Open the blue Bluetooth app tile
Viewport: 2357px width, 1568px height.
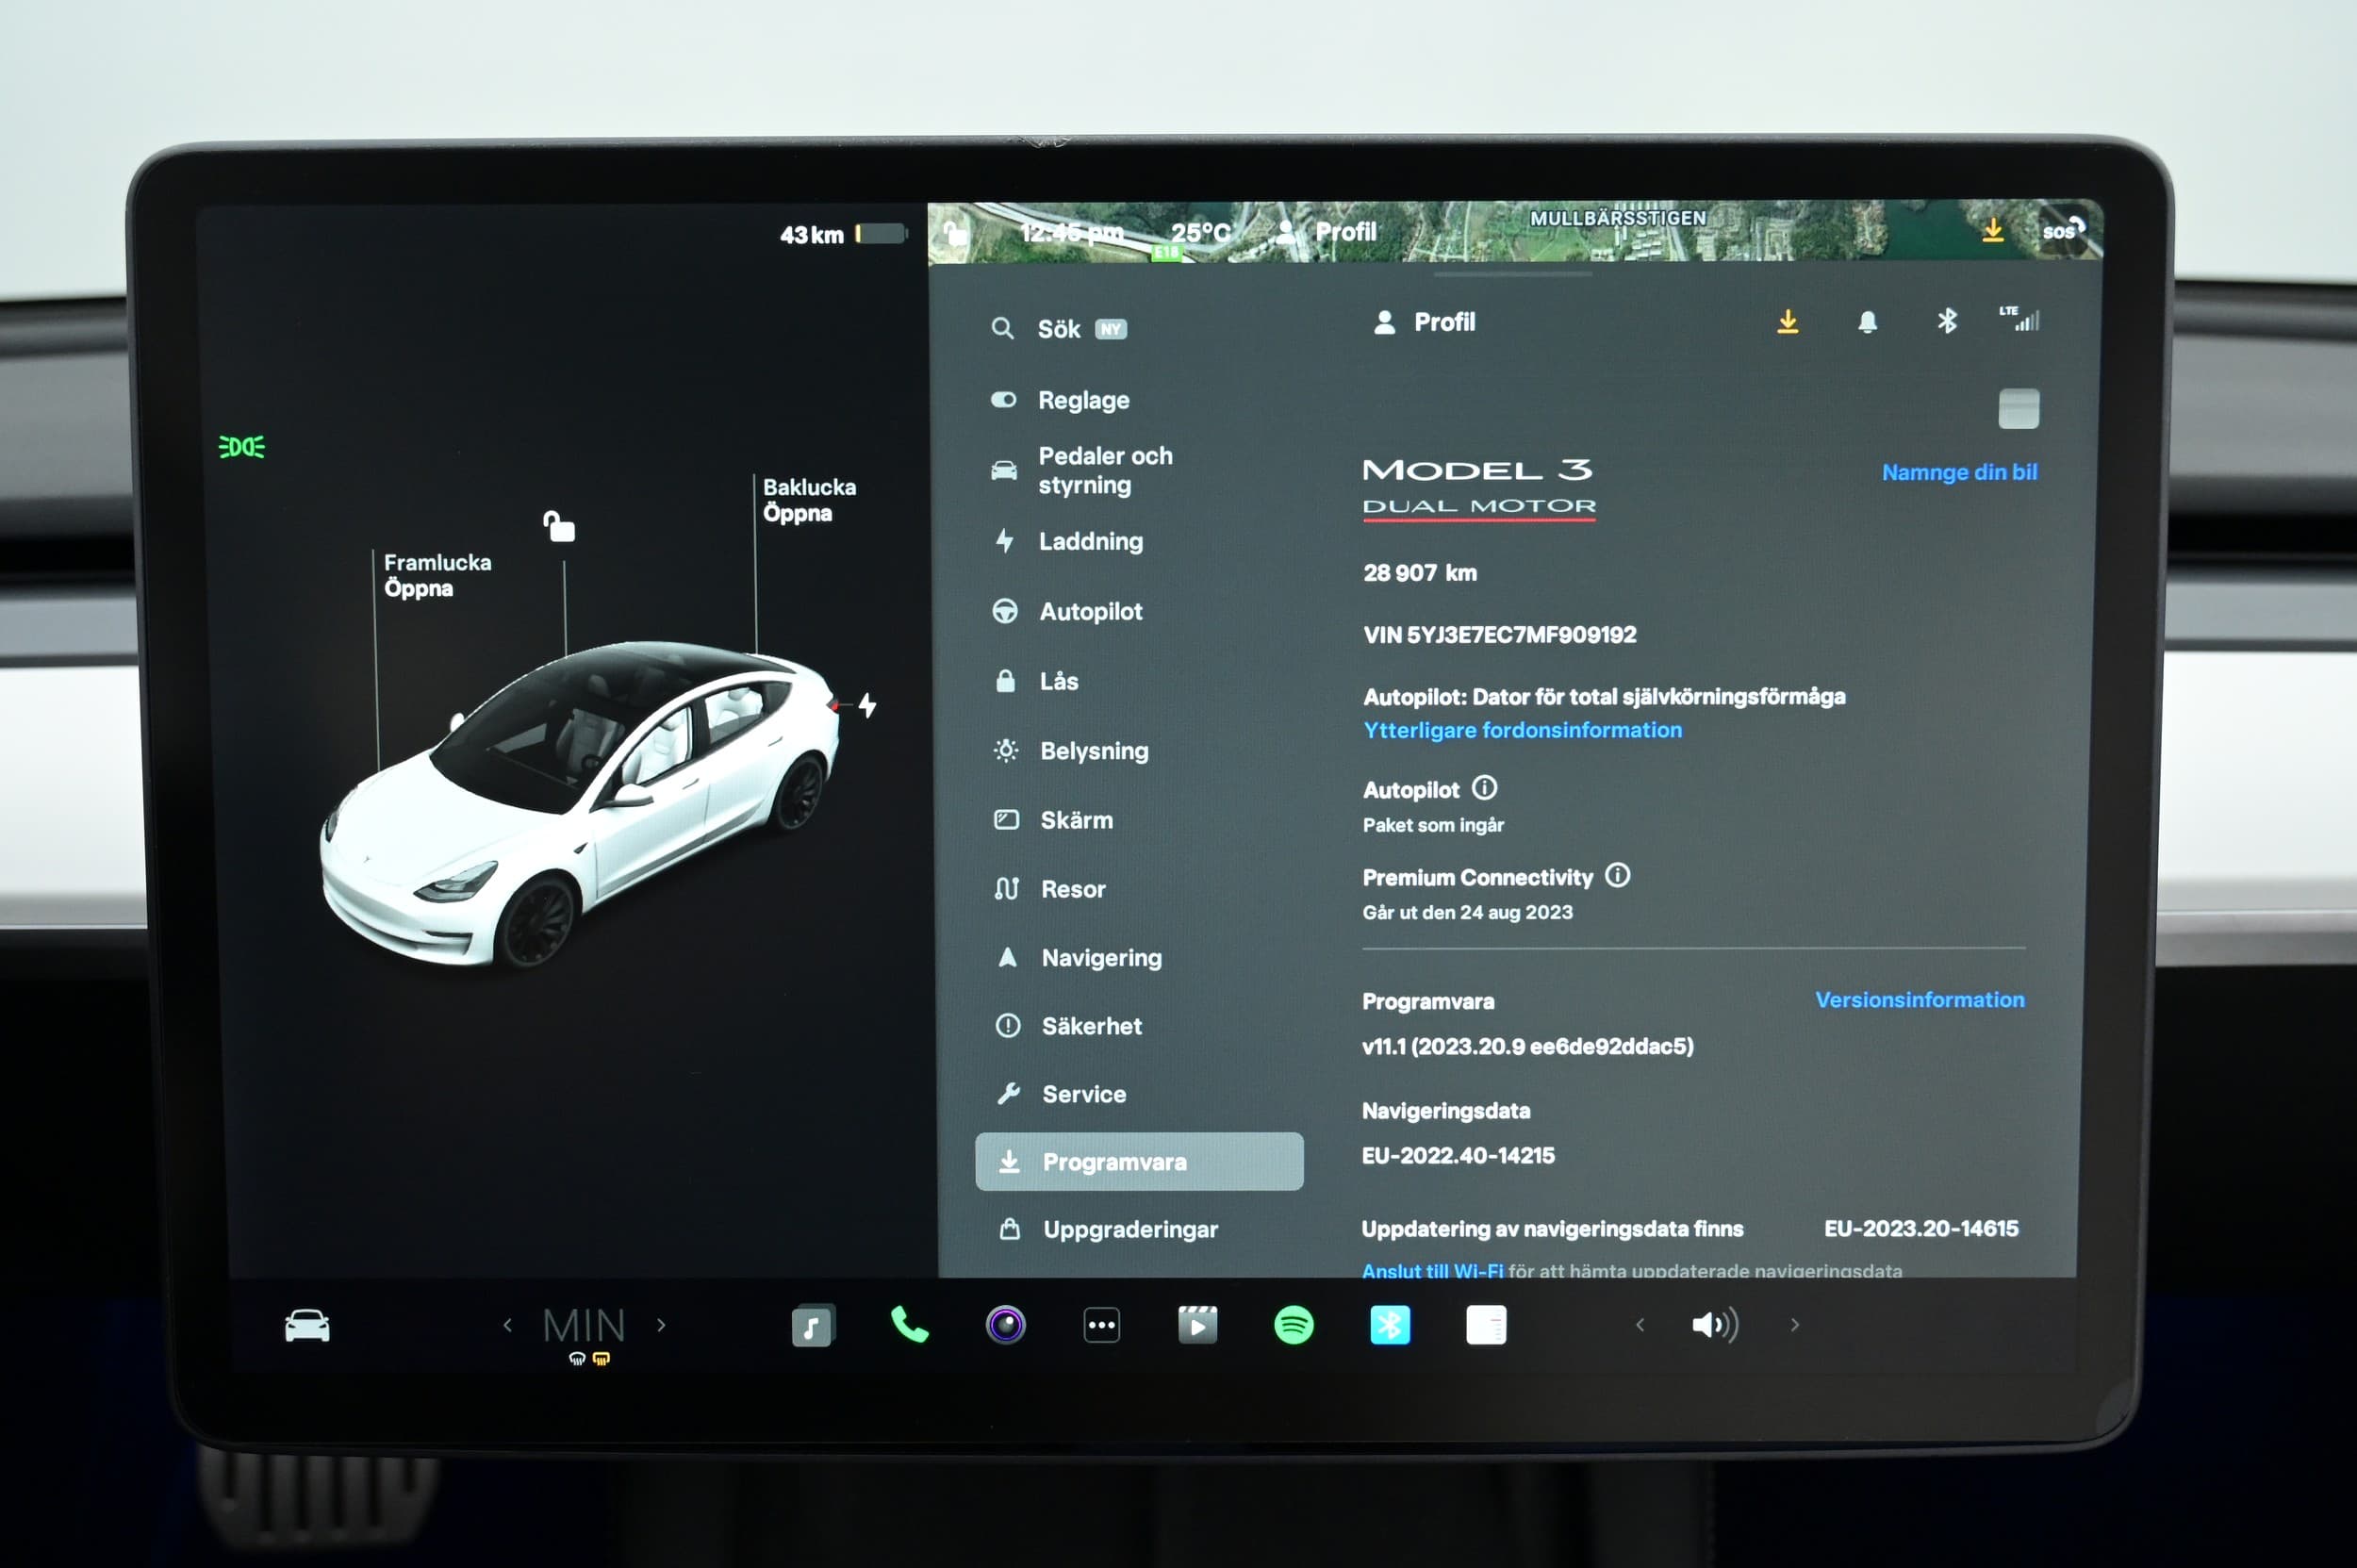click(x=1389, y=1325)
